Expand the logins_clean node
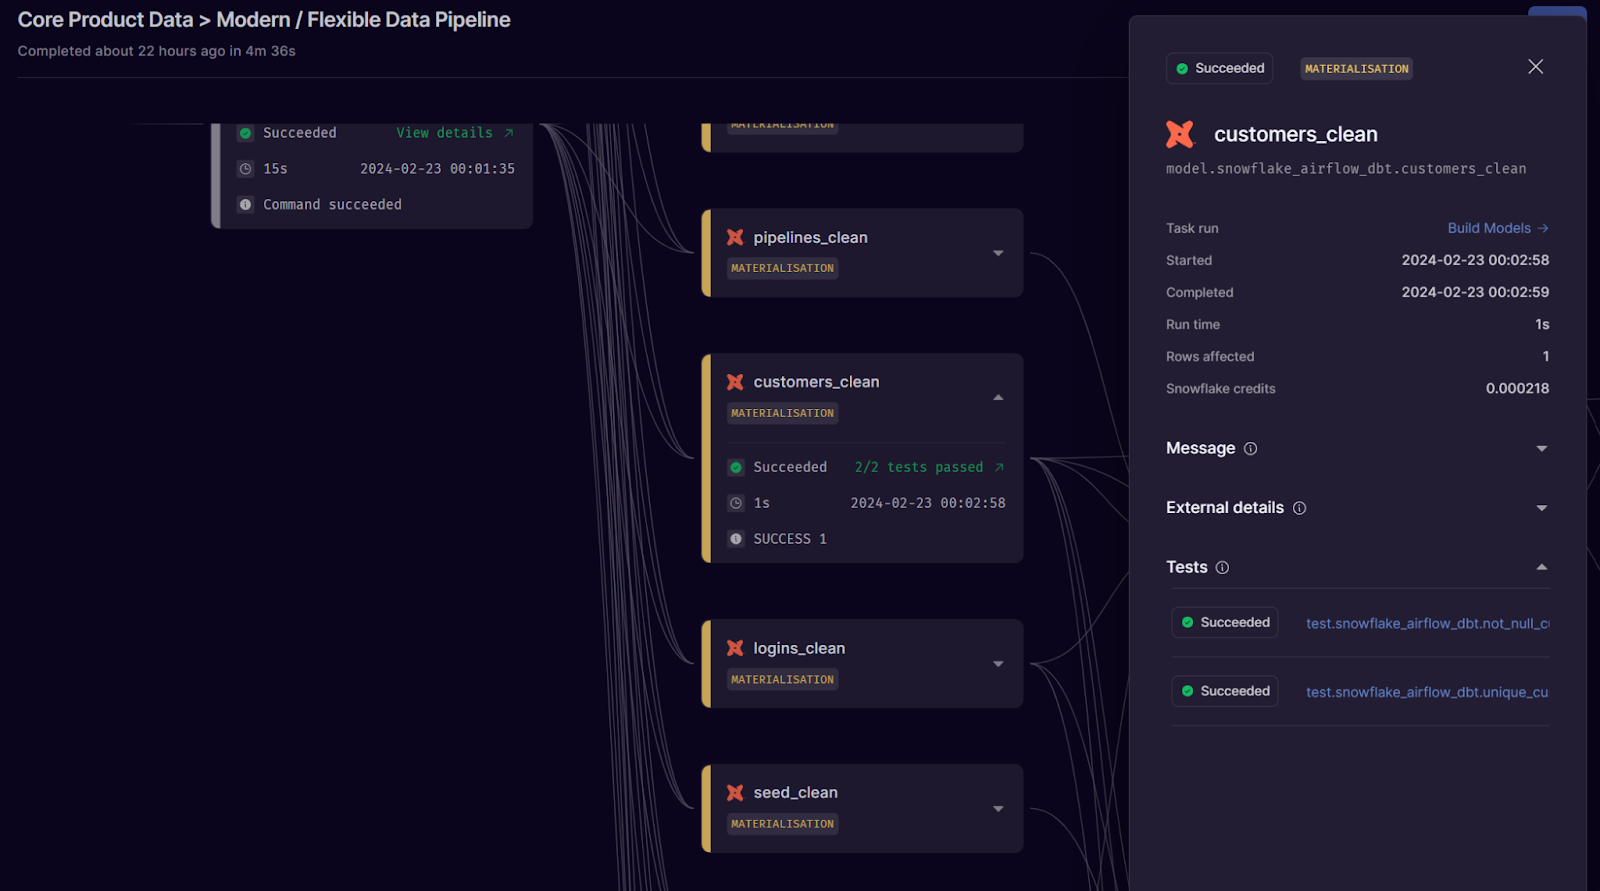This screenshot has width=1600, height=891. [x=998, y=664]
